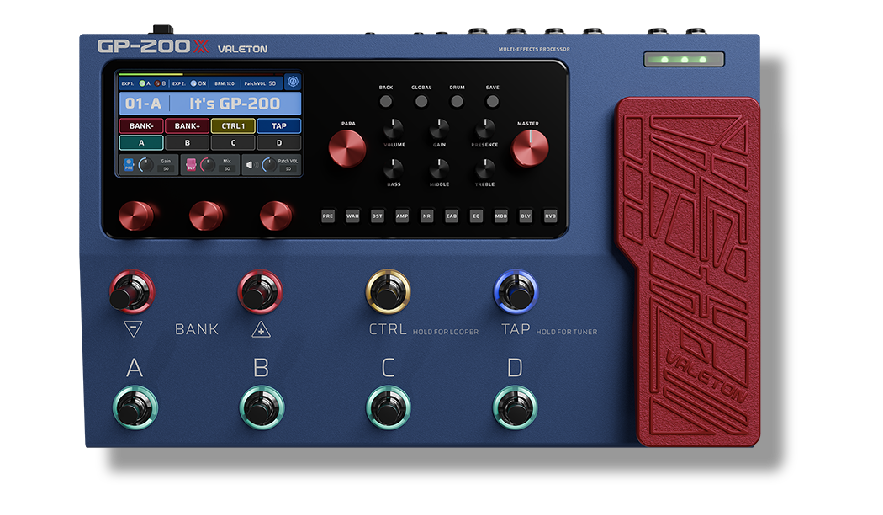Tap the yellow CTRL1 button on screen
The height and width of the screenshot is (515, 883).
tap(233, 126)
